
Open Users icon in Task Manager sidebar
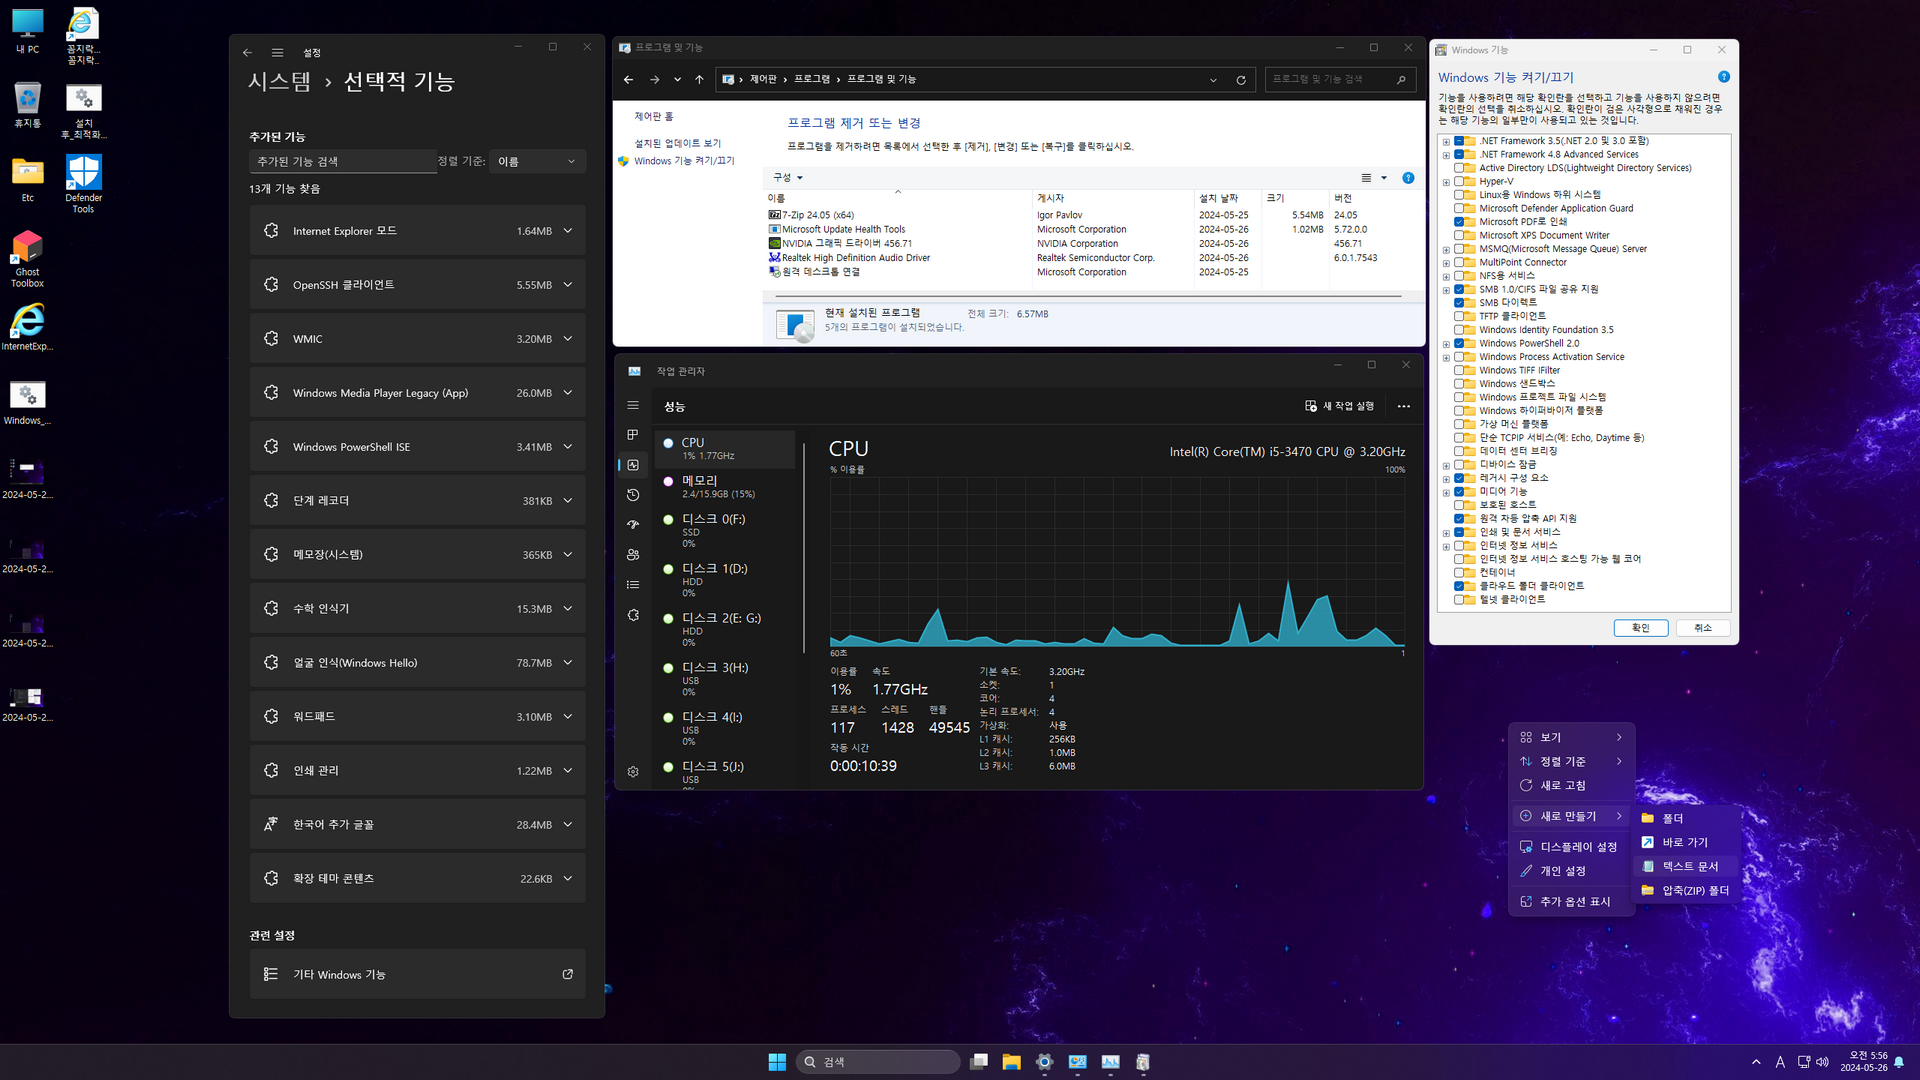point(632,555)
